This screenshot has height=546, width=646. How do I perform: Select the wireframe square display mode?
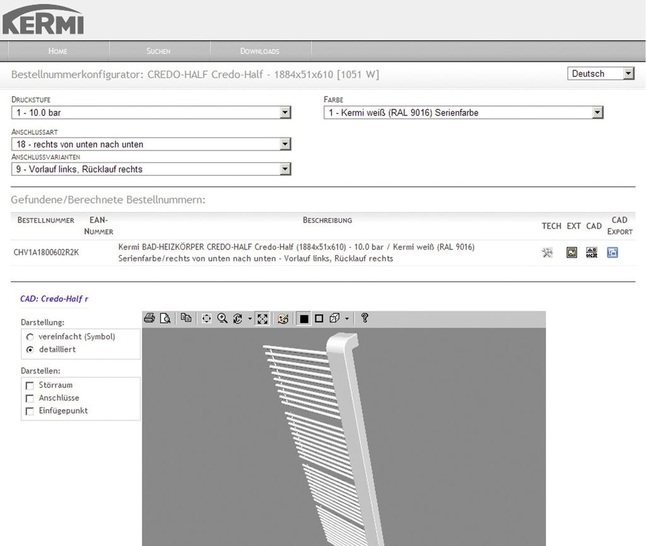click(319, 319)
